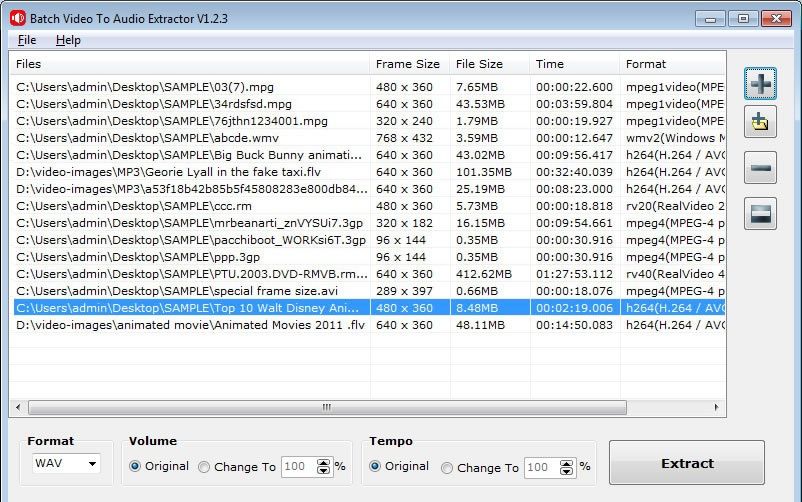Click the Extract button
This screenshot has width=802, height=502.
pyautogui.click(x=686, y=463)
